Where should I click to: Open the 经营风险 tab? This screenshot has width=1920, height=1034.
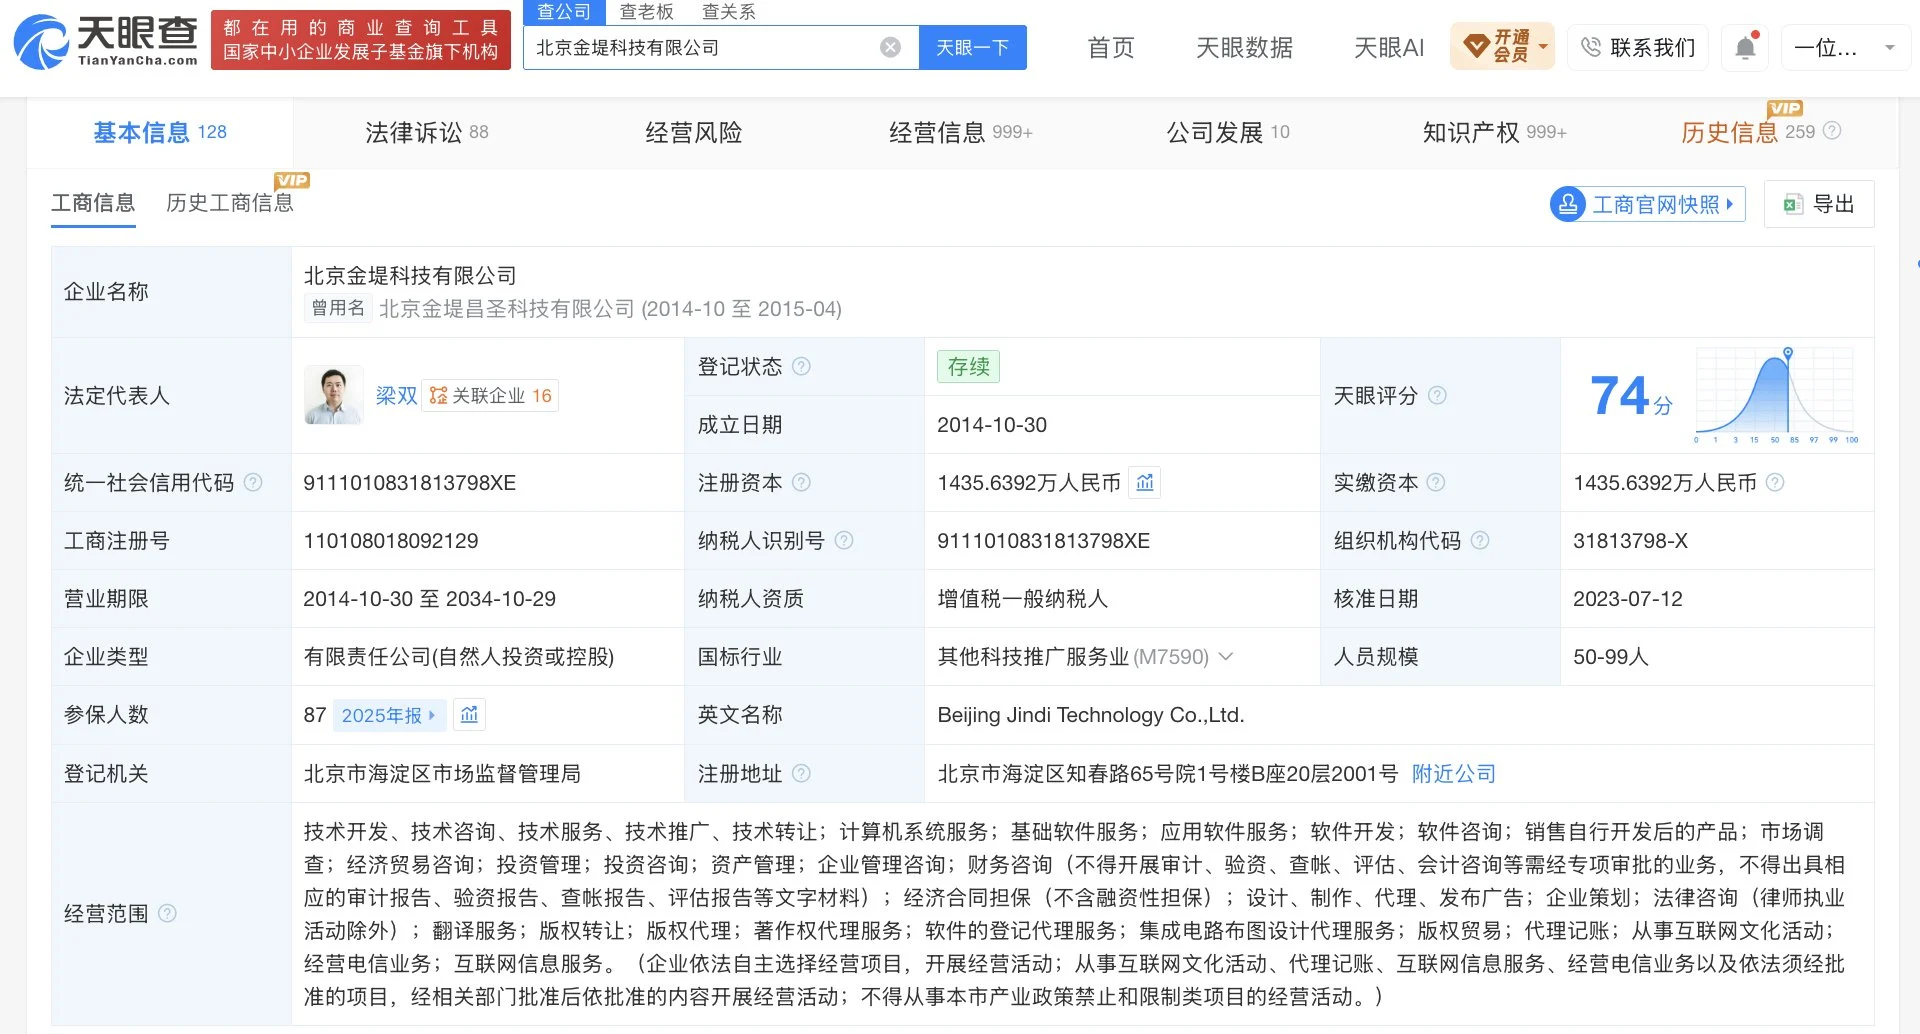[694, 132]
